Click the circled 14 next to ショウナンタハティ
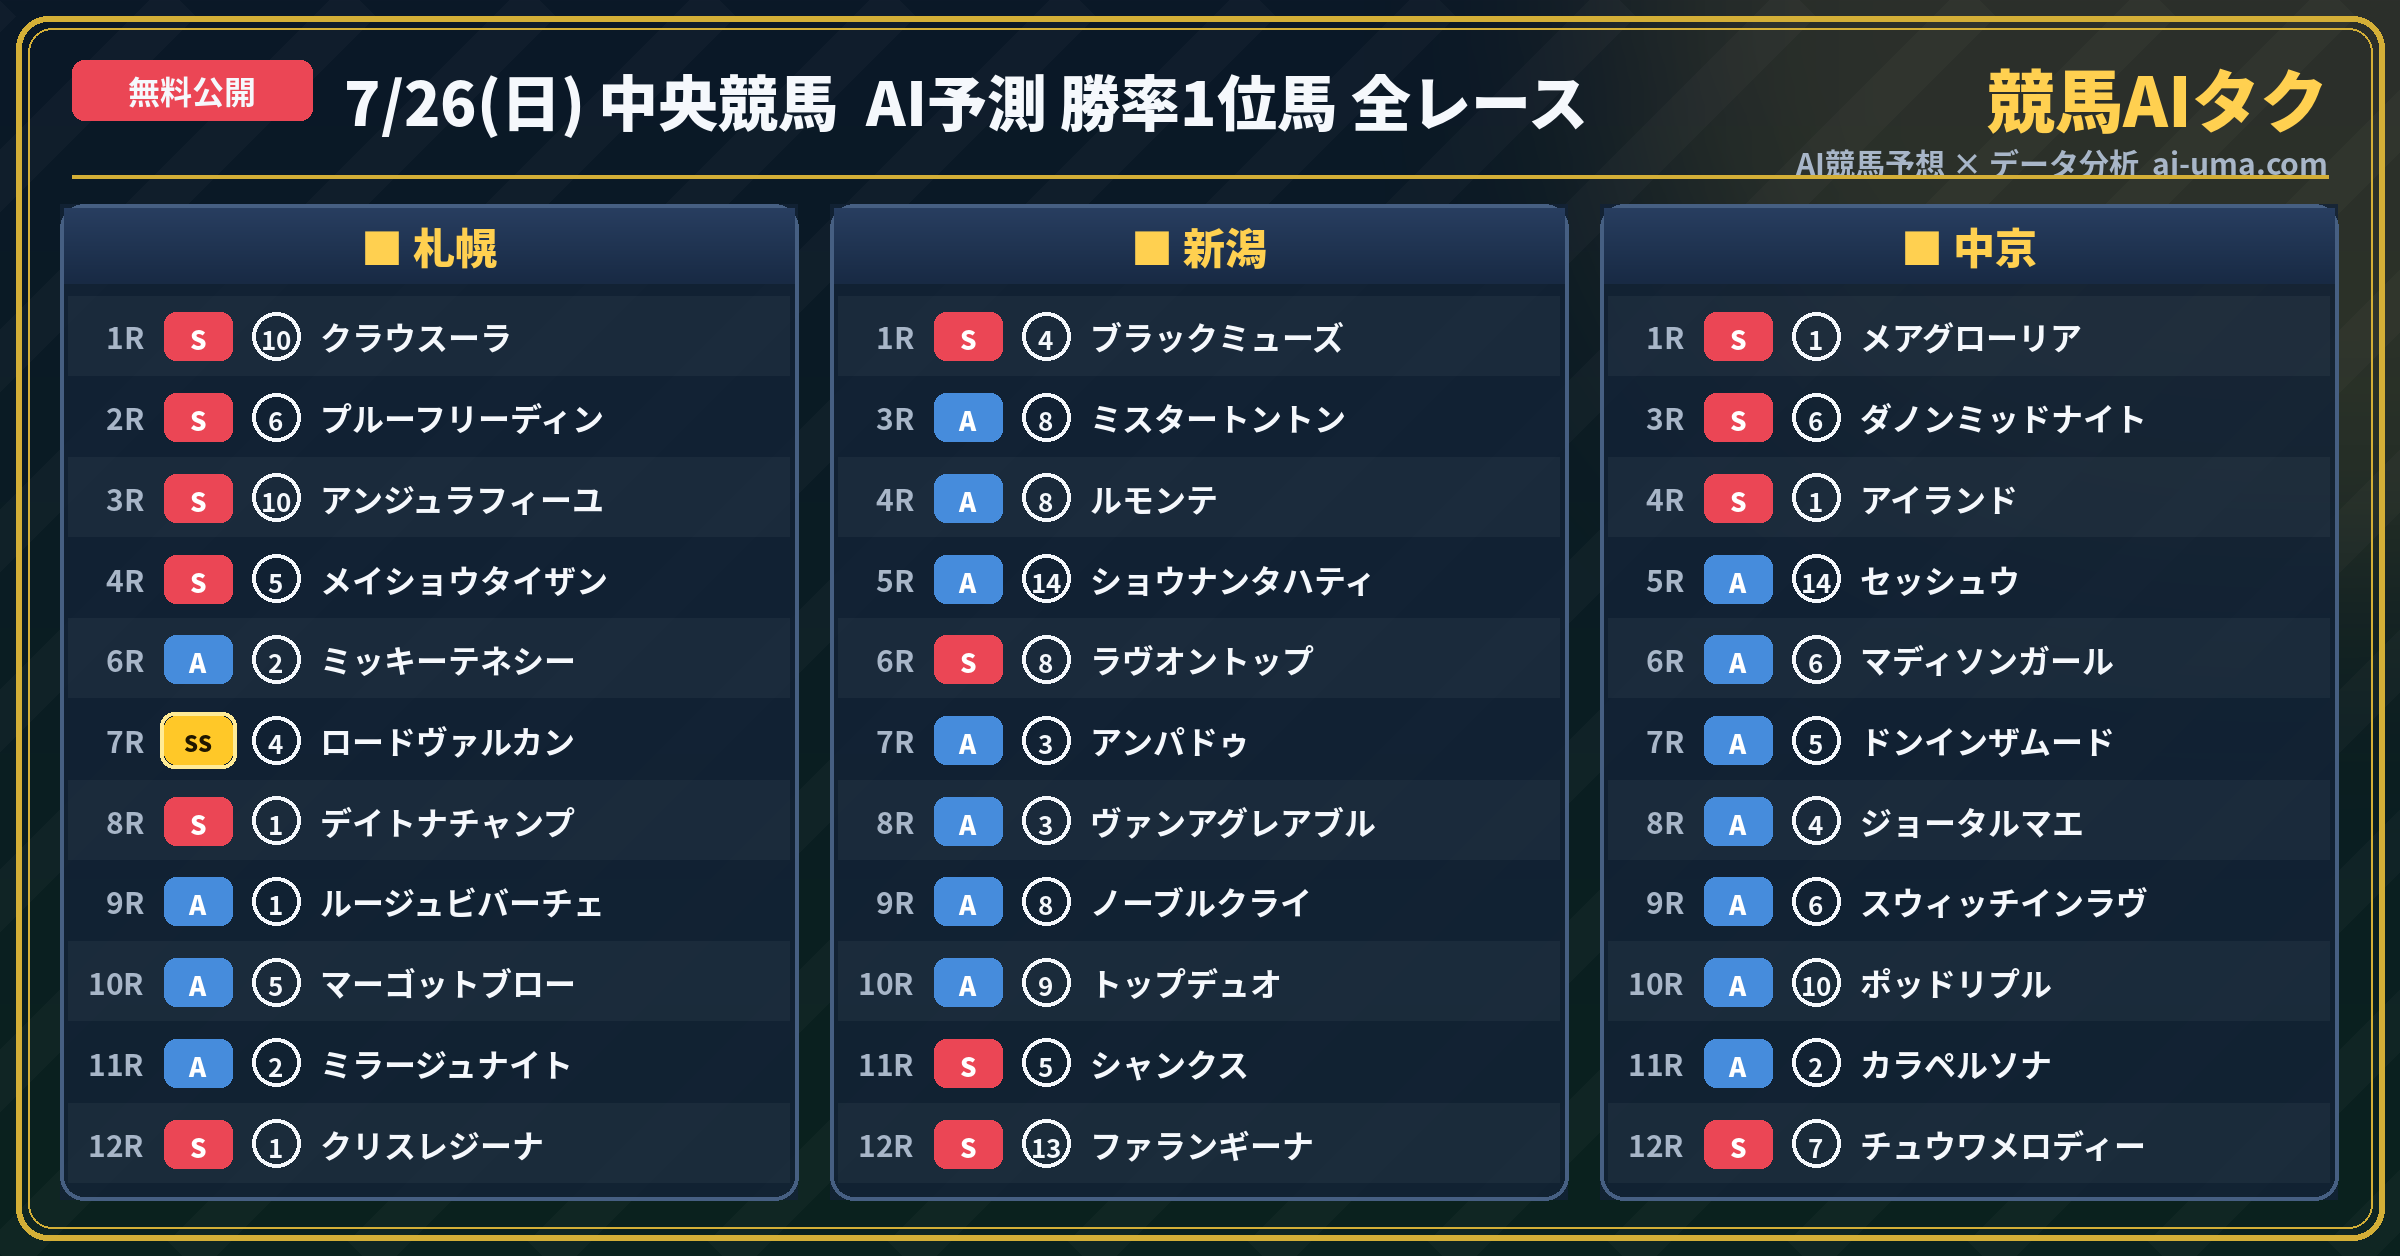This screenshot has height=1256, width=2400. 1046,580
